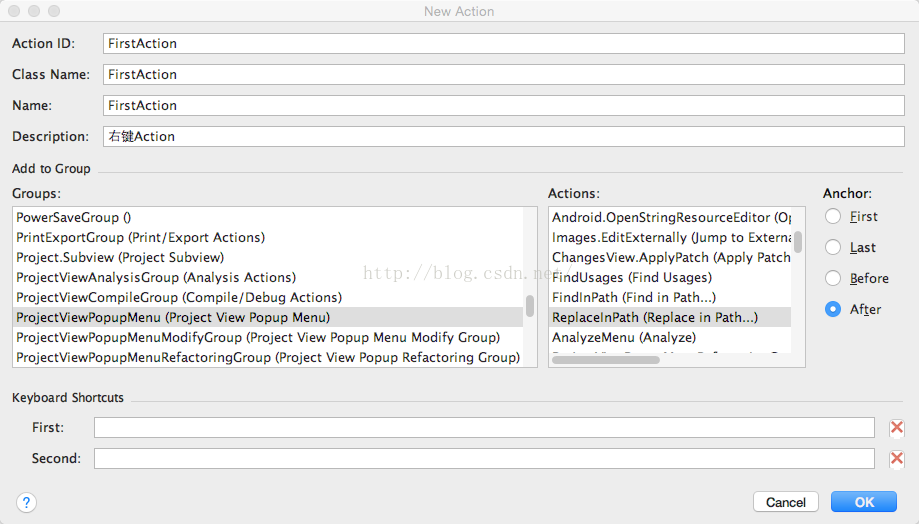Select FindInPath (Find in Path...) action
Screen dimensions: 919x524
point(670,297)
